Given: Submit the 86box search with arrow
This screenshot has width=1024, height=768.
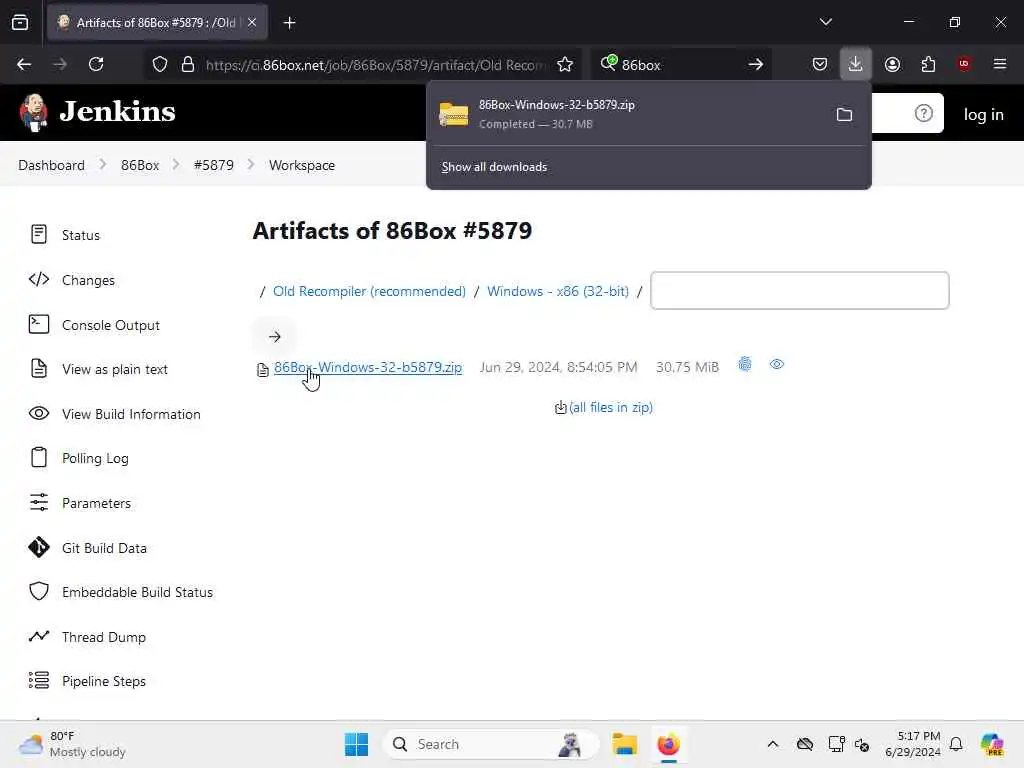Looking at the screenshot, I should pyautogui.click(x=756, y=64).
